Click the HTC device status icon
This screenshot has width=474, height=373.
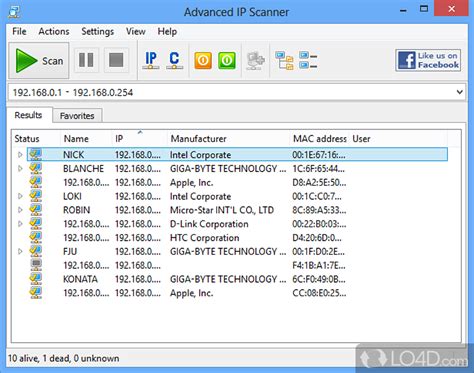[x=36, y=237]
